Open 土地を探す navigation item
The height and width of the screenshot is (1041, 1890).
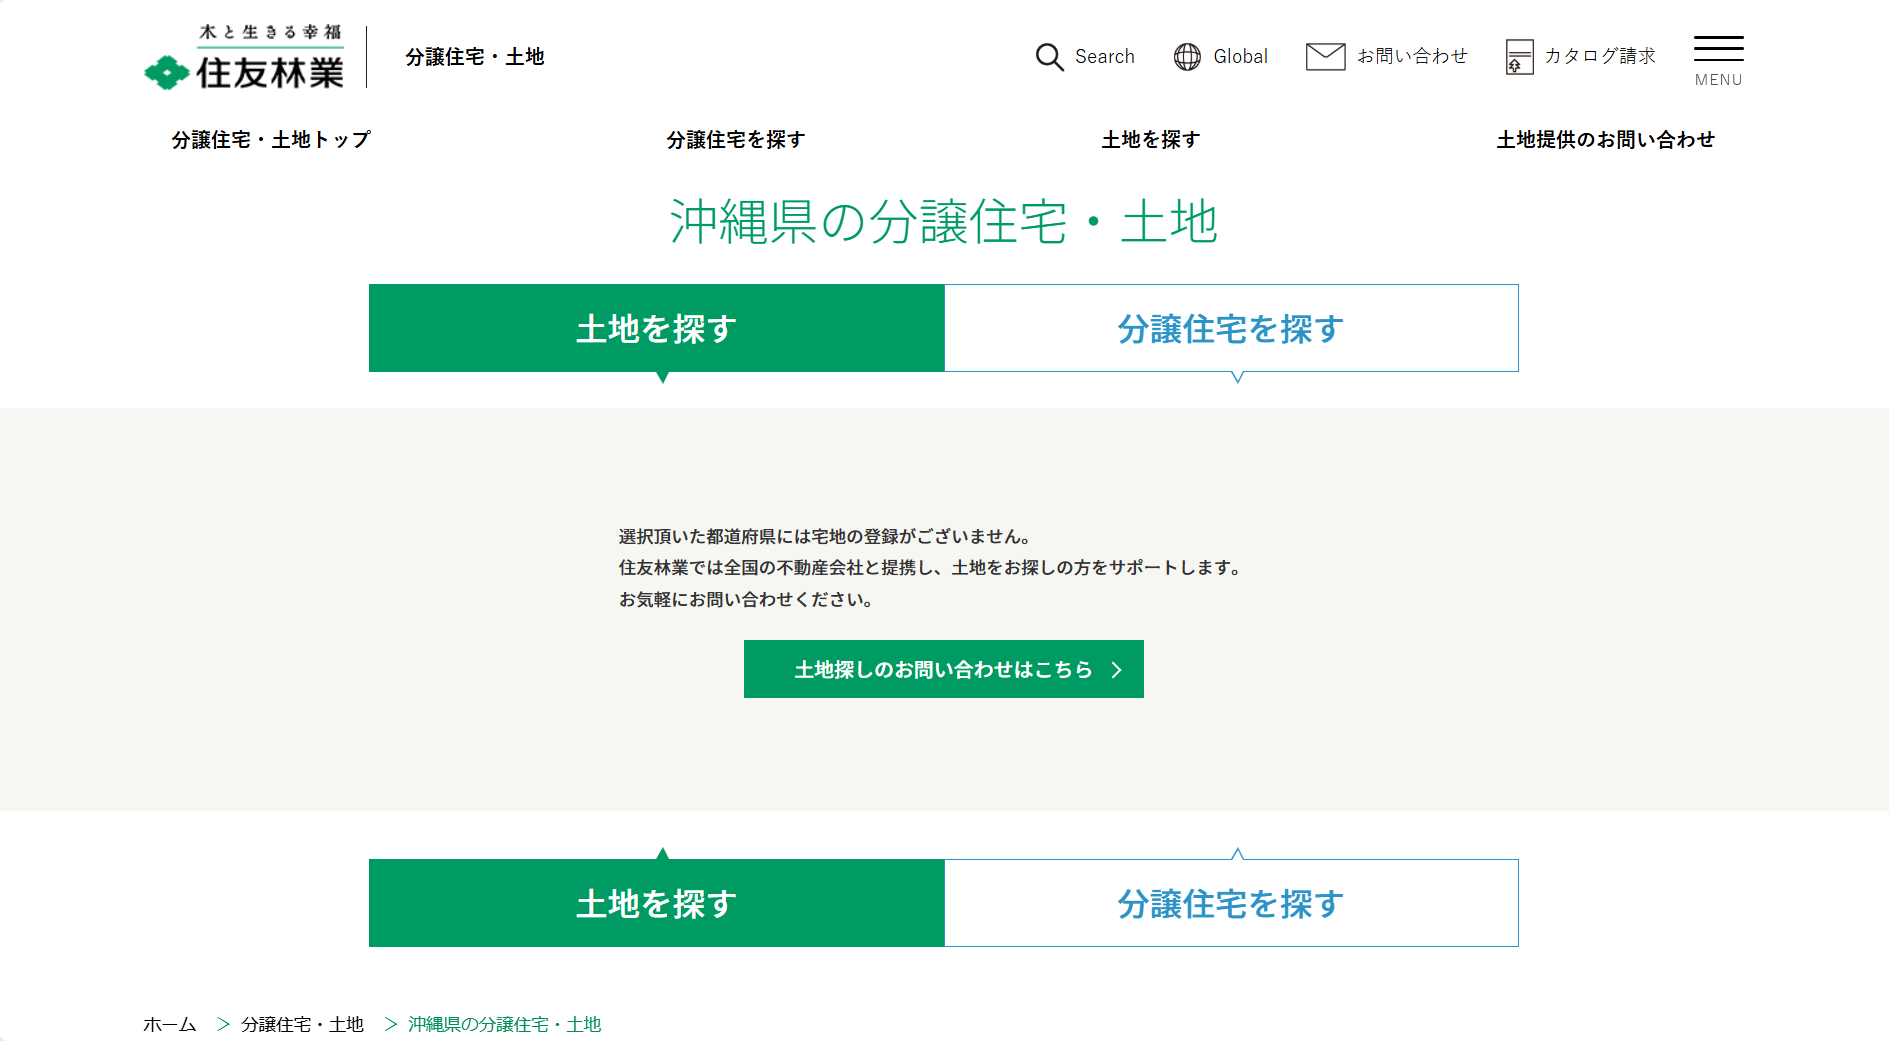[1150, 140]
